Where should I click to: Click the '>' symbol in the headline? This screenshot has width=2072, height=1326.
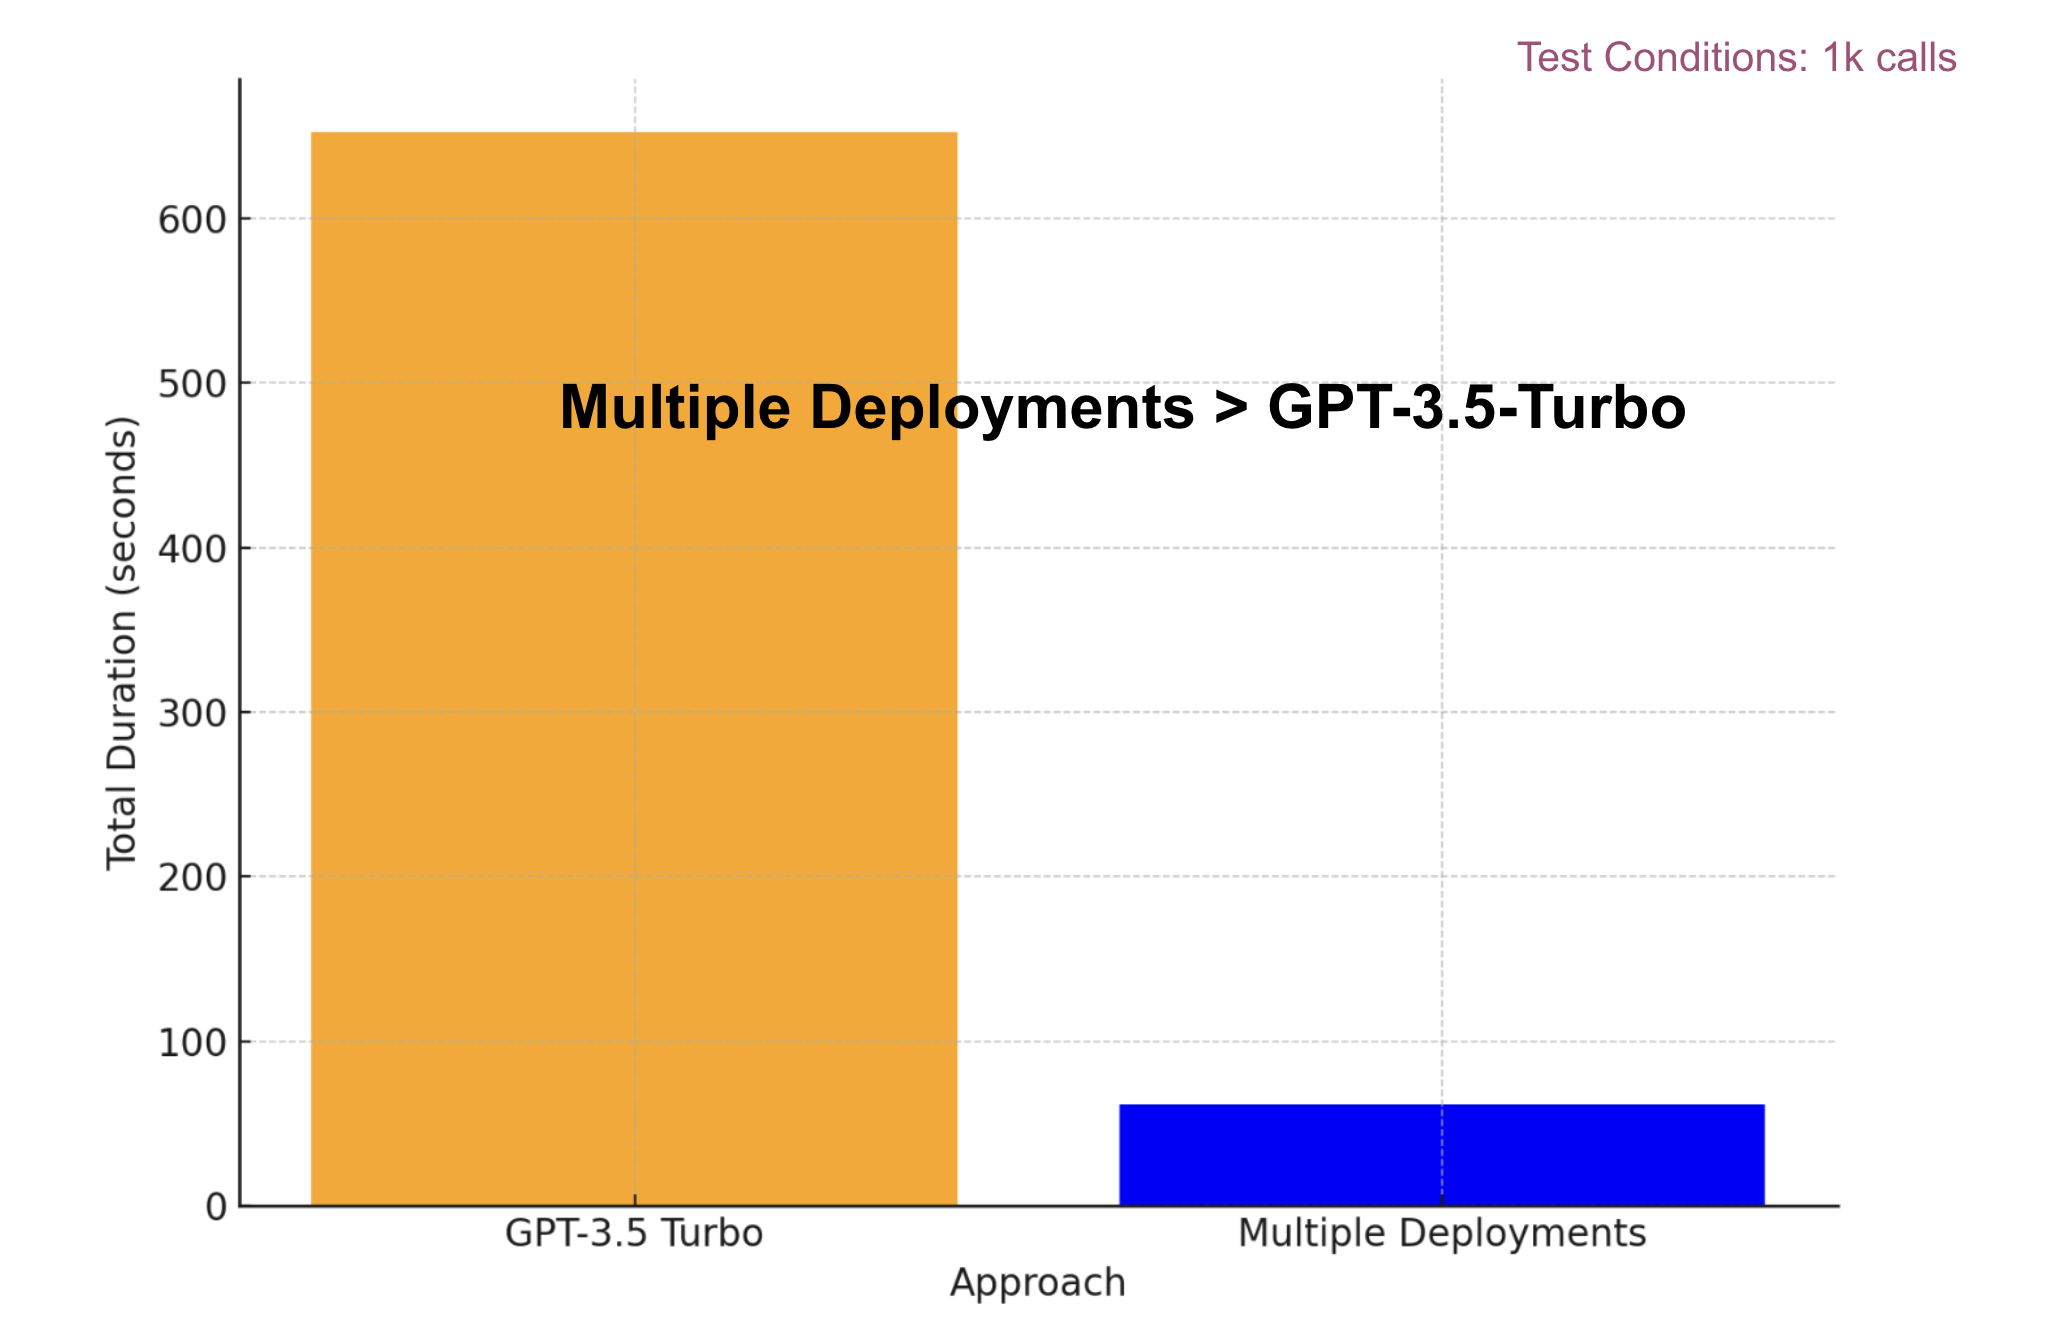1231,408
